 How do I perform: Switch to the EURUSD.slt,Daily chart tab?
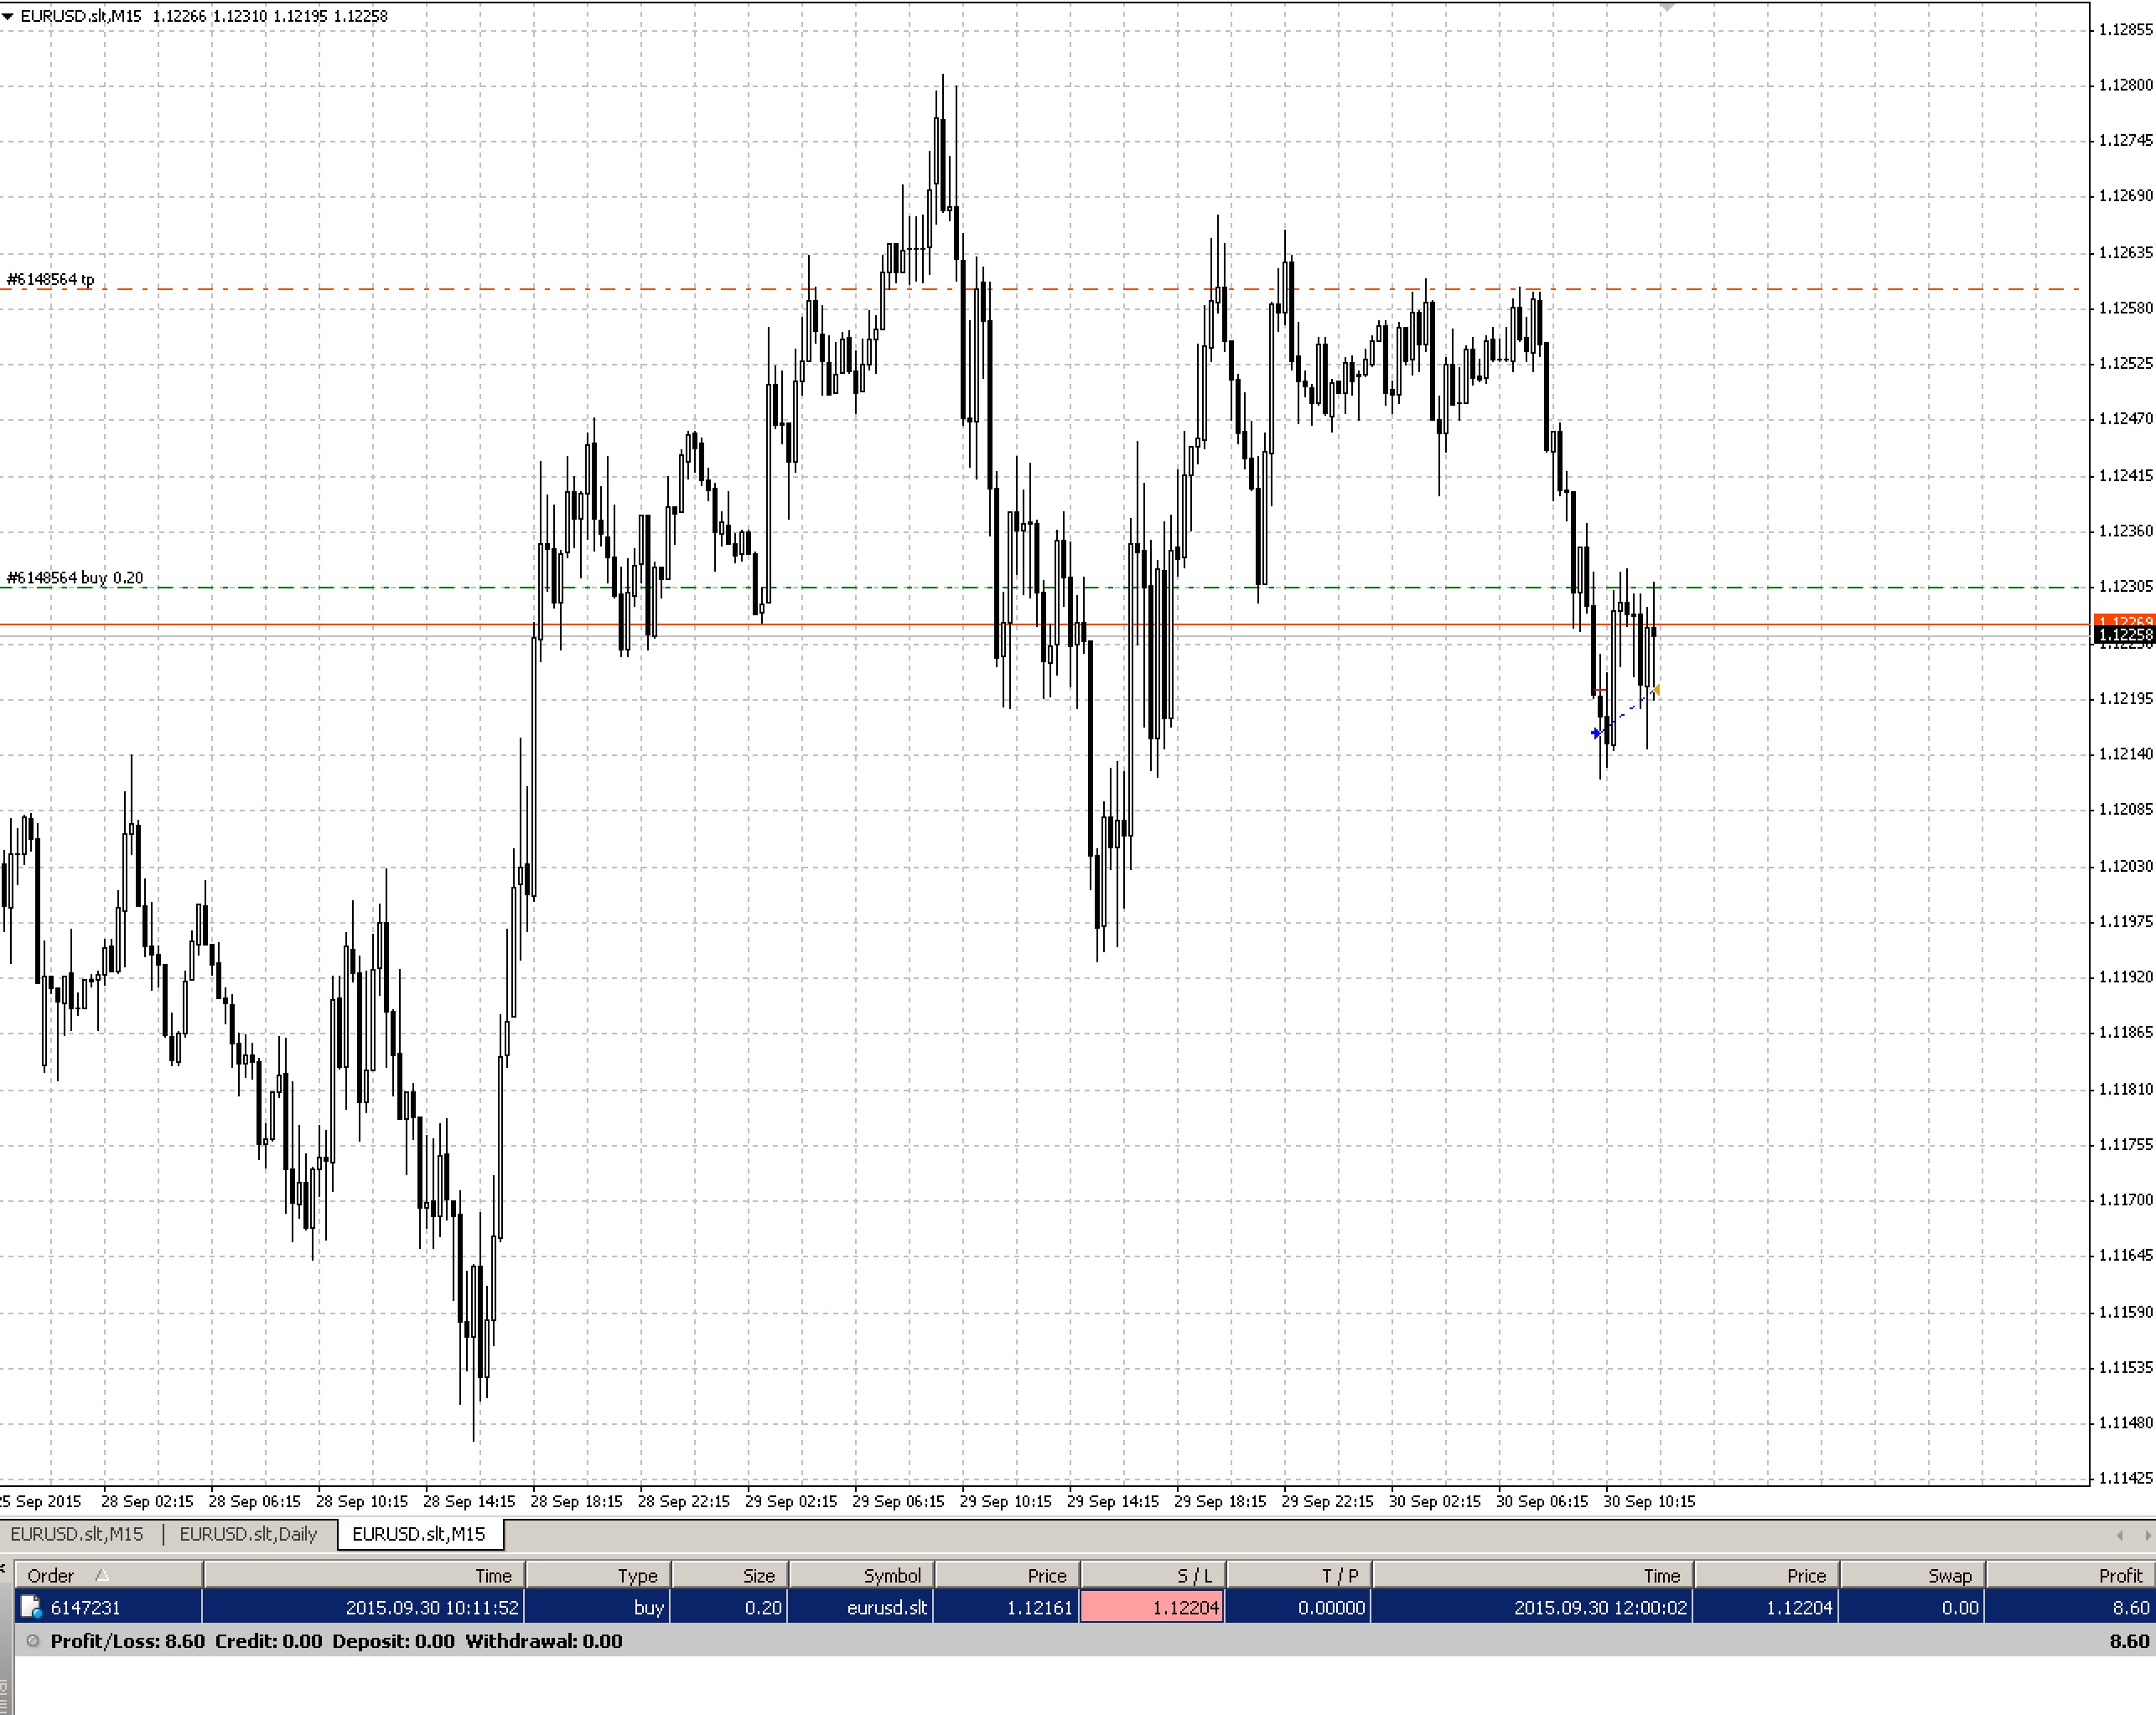248,1534
